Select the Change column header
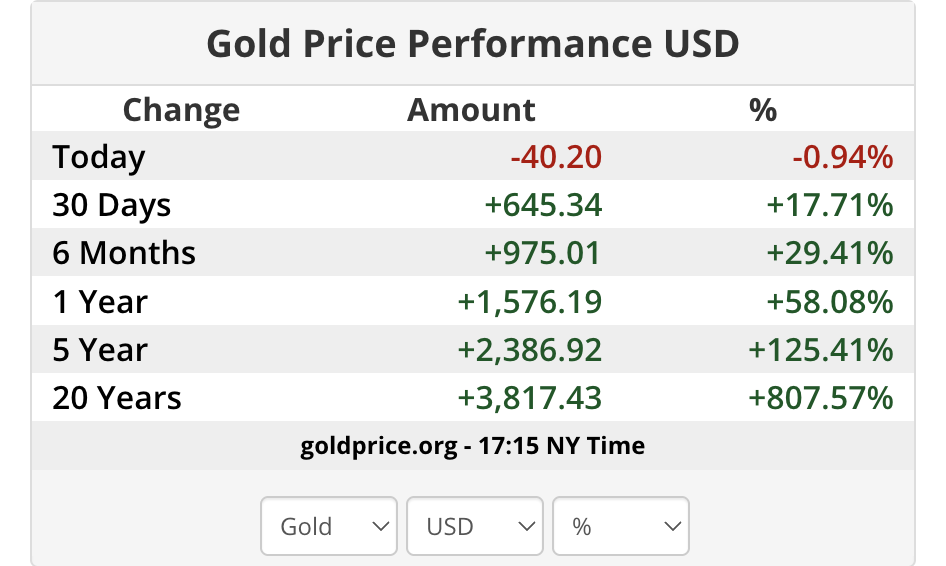This screenshot has height=566, width=946. click(x=181, y=110)
